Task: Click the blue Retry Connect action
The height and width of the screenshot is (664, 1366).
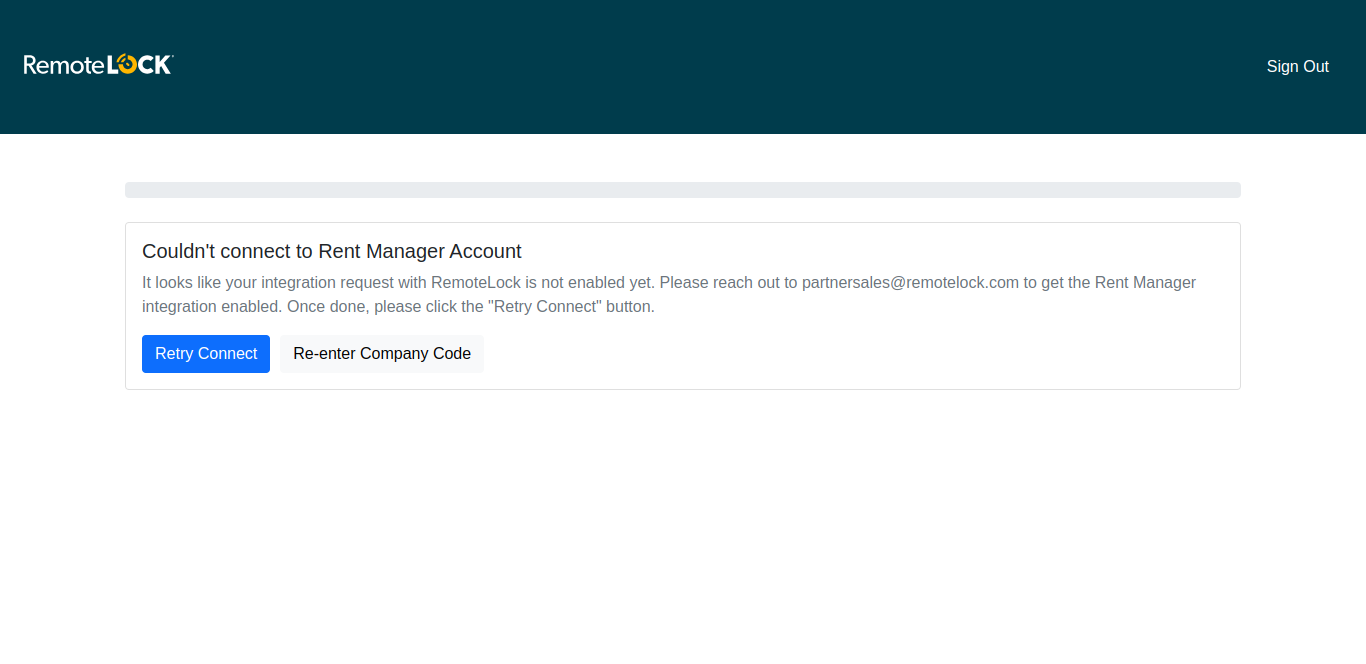Action: point(205,353)
